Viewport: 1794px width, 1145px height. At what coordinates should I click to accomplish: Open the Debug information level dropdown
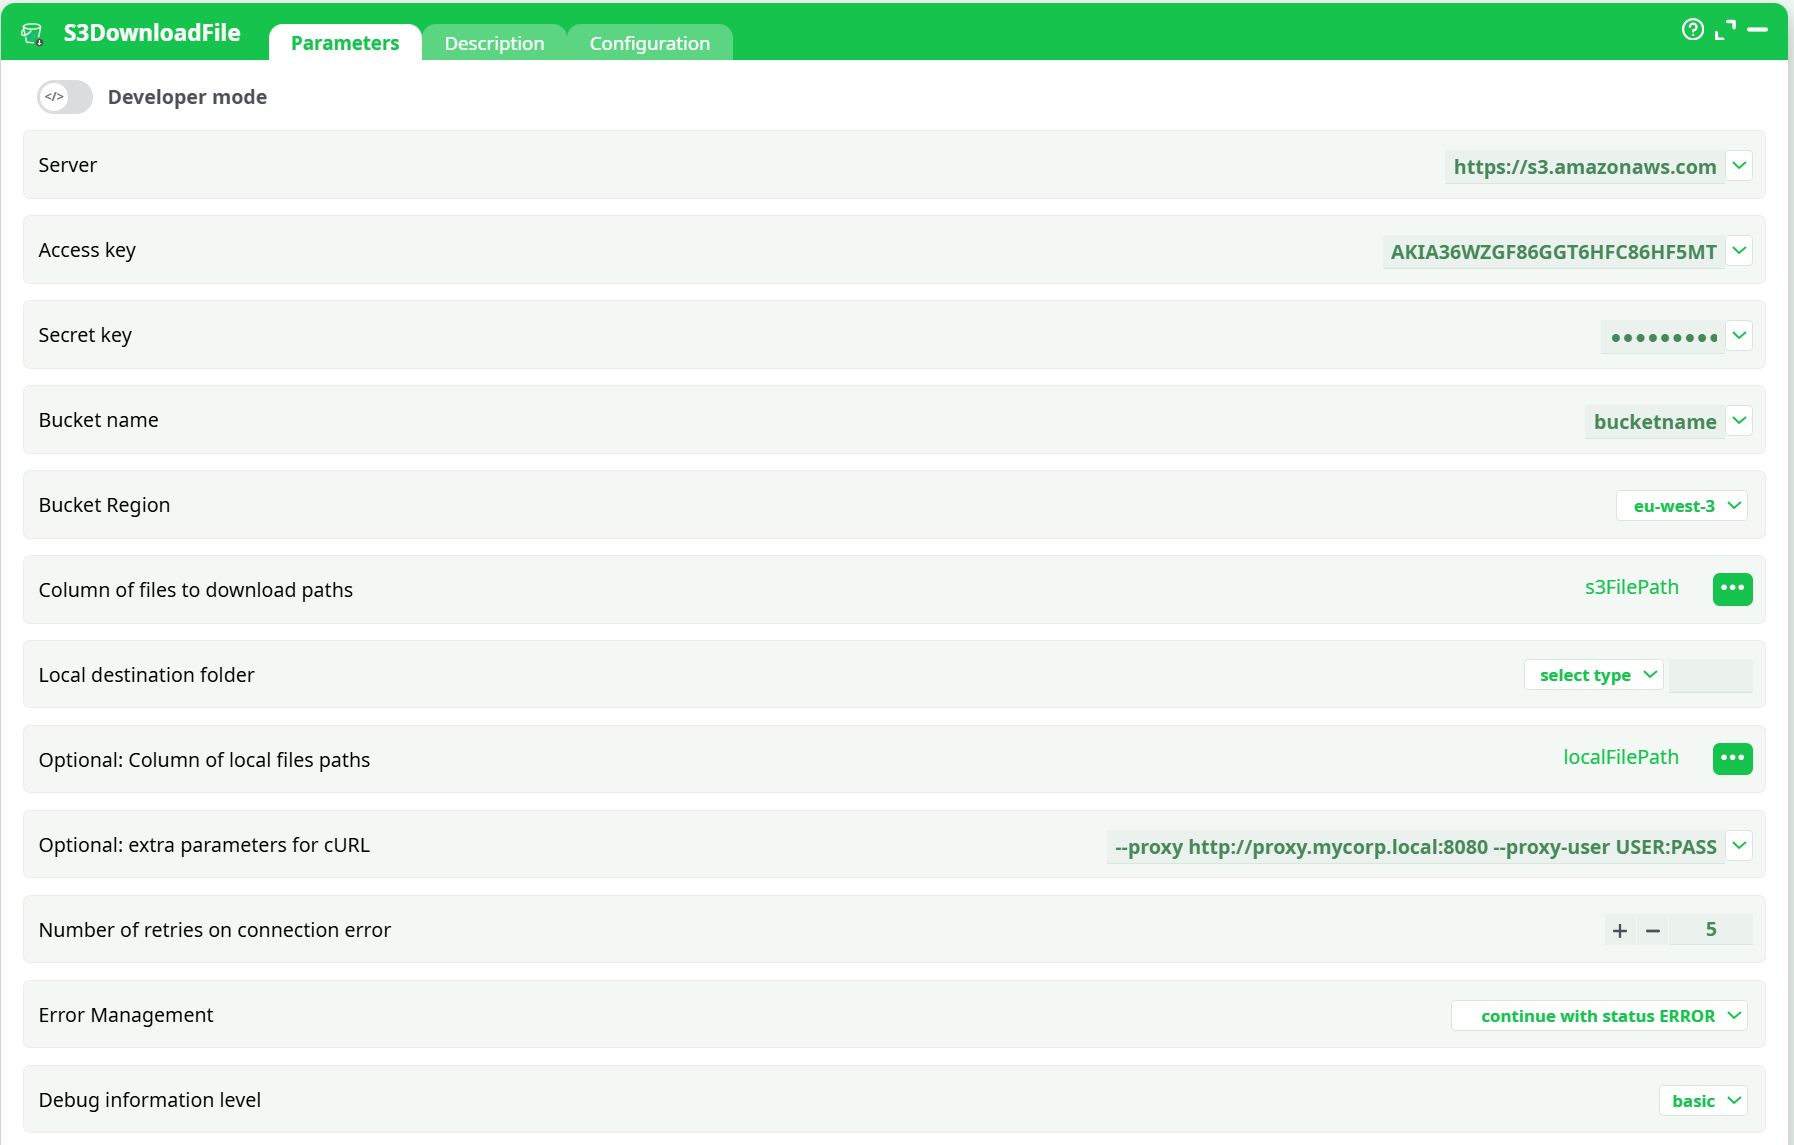1702,1100
